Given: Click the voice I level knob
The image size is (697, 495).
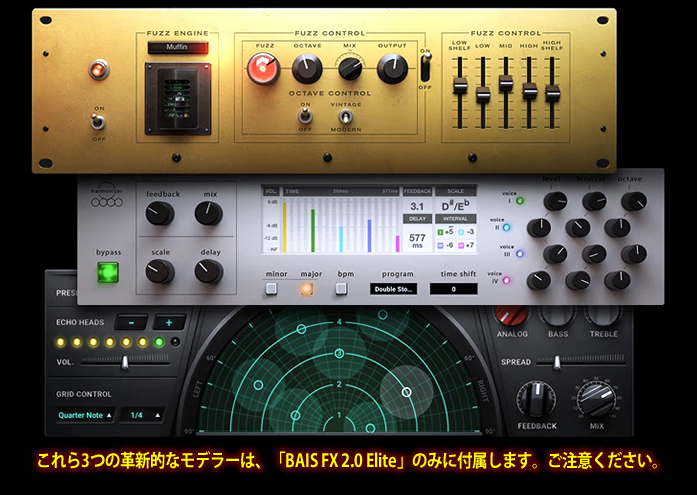Looking at the screenshot, I should (555, 201).
